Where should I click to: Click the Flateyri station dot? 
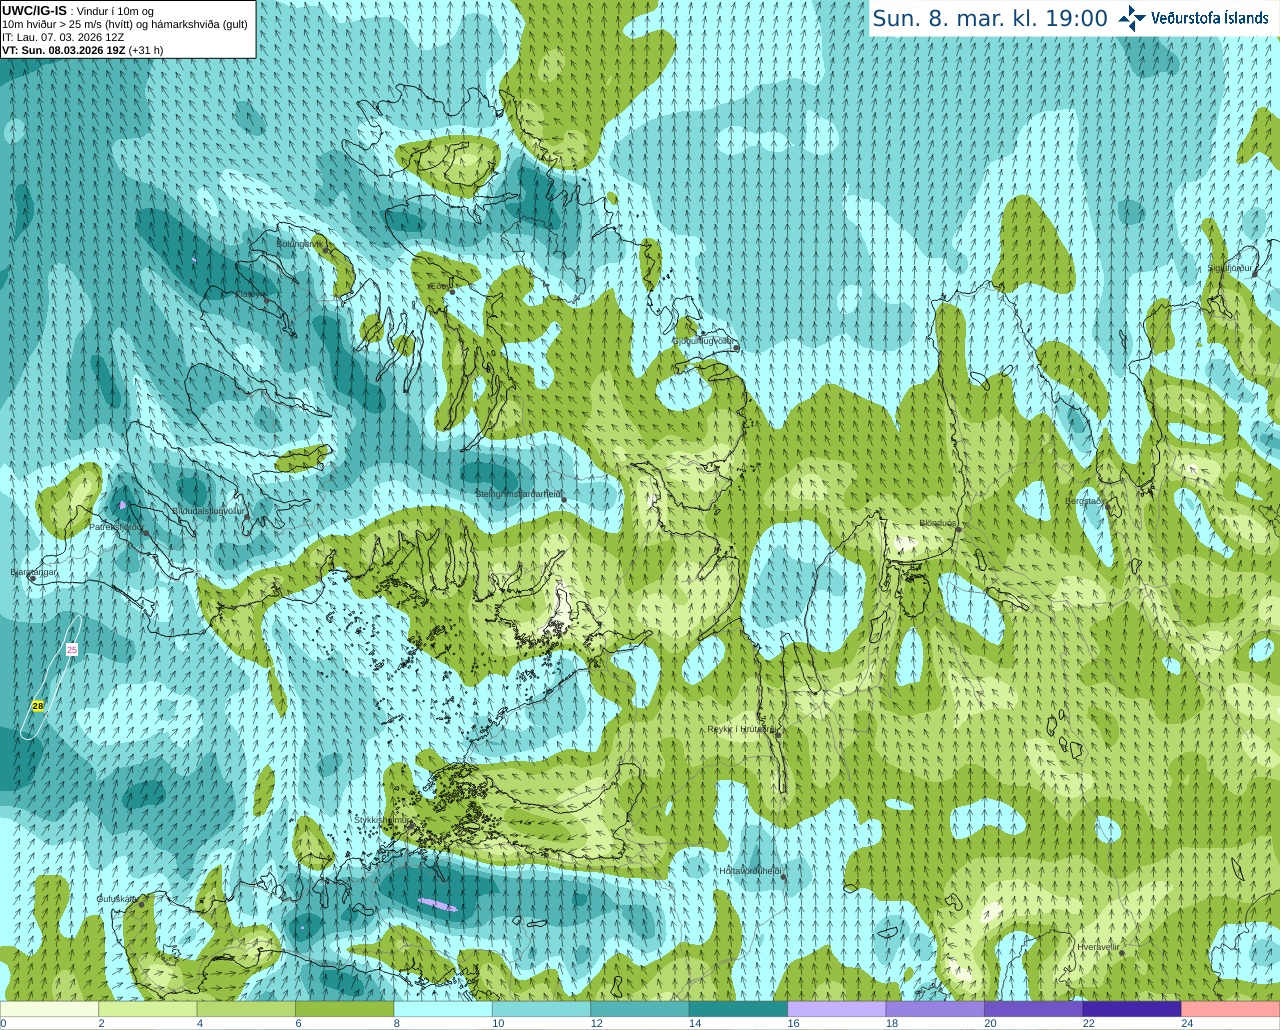click(x=266, y=300)
